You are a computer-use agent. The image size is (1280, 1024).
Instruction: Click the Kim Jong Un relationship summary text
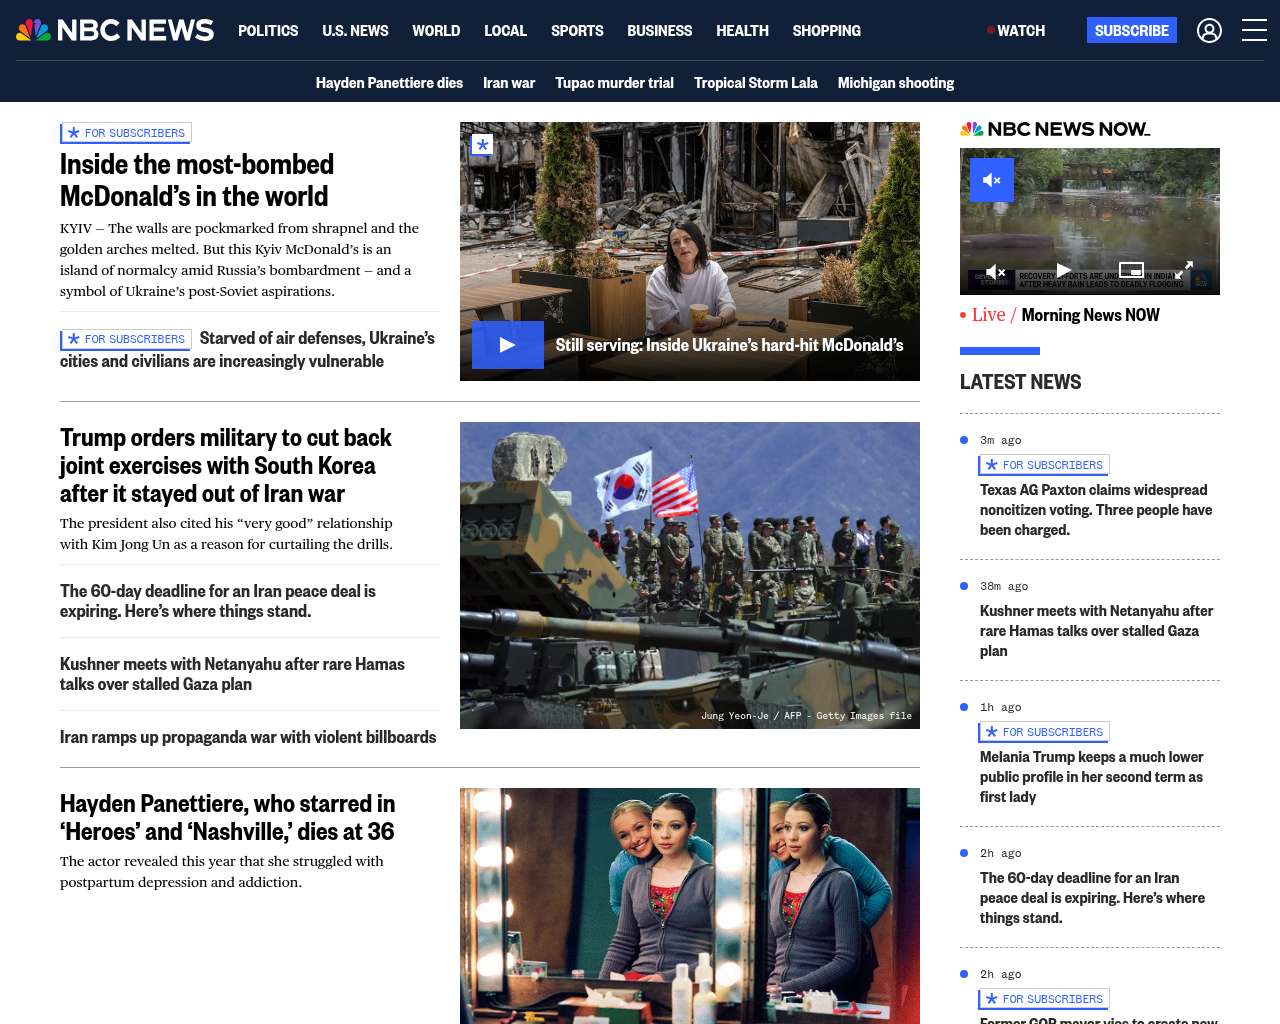226,534
